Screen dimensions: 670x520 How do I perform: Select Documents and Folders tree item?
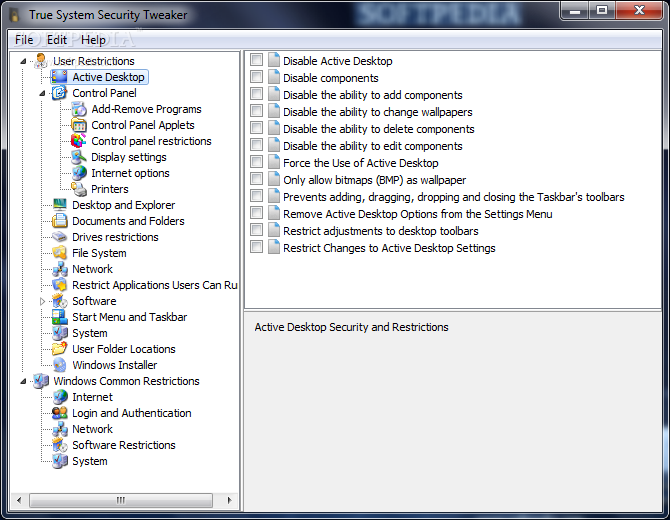pyautogui.click(x=128, y=221)
